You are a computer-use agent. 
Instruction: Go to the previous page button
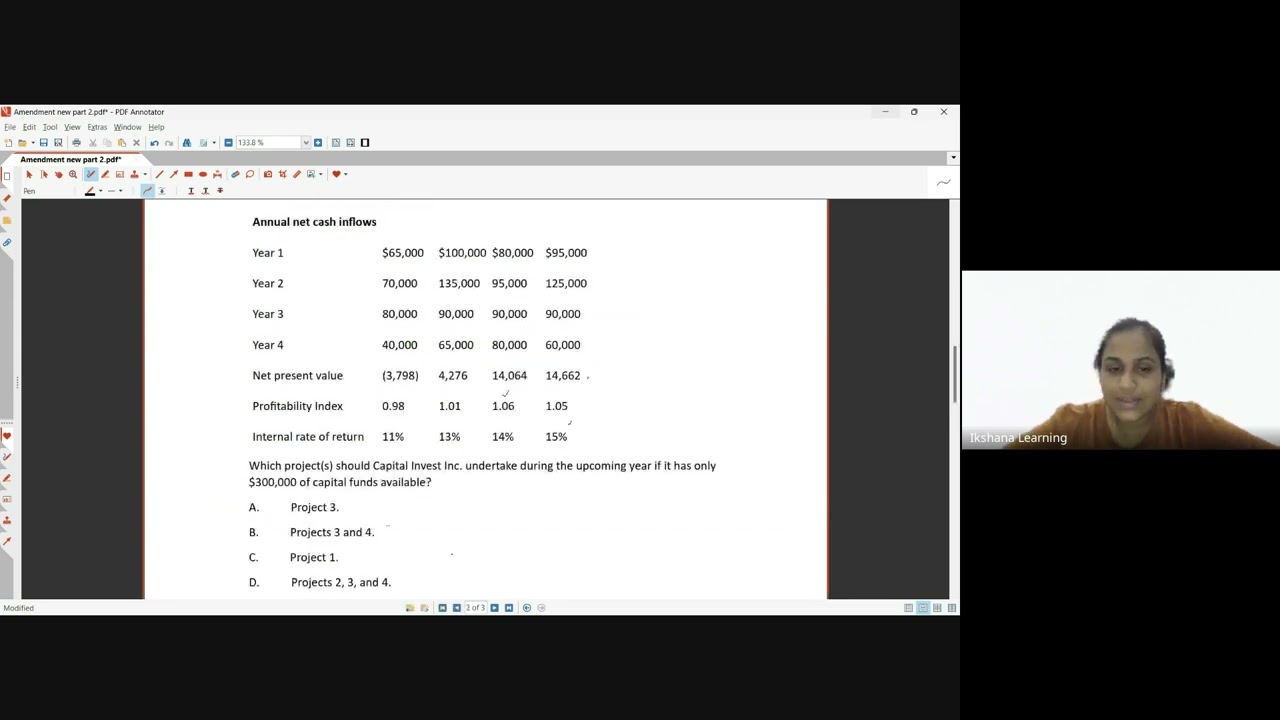pos(457,607)
